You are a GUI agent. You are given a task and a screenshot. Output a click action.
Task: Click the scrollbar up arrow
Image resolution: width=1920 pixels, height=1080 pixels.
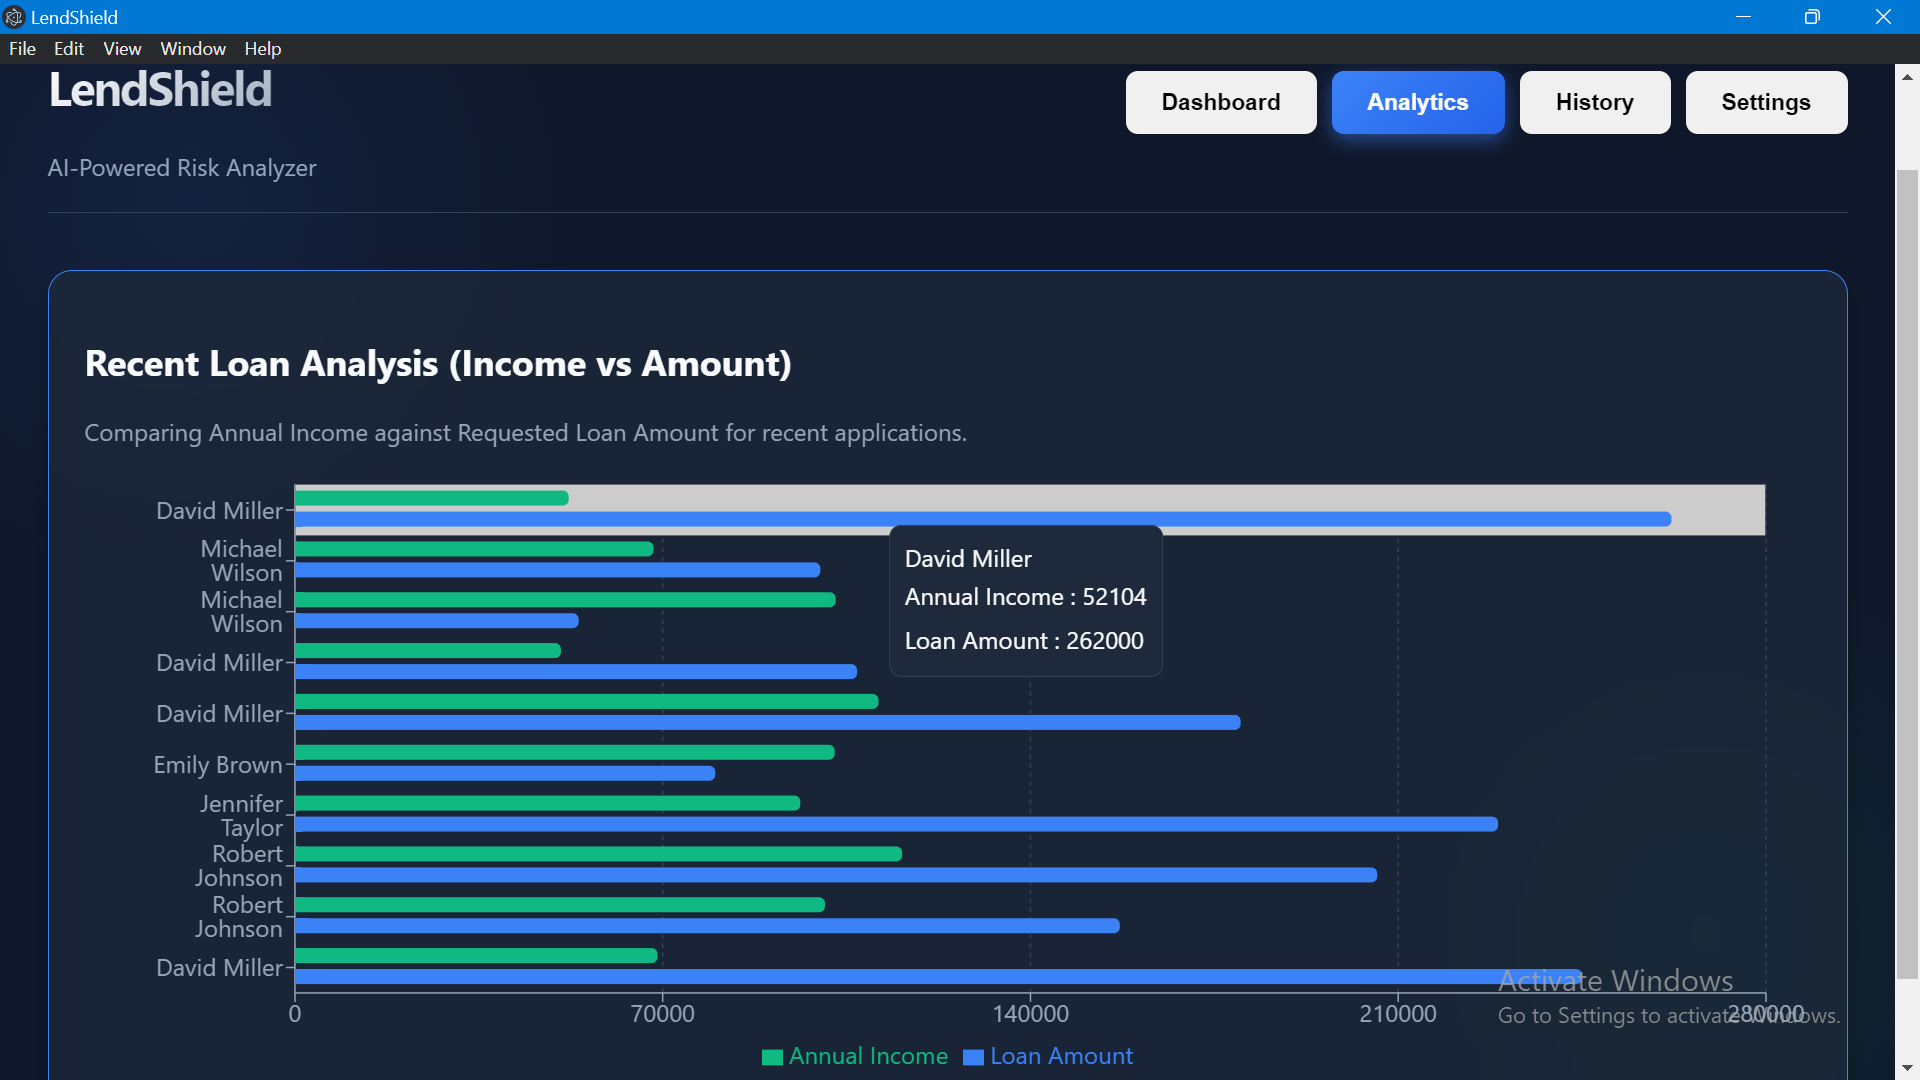1907,77
